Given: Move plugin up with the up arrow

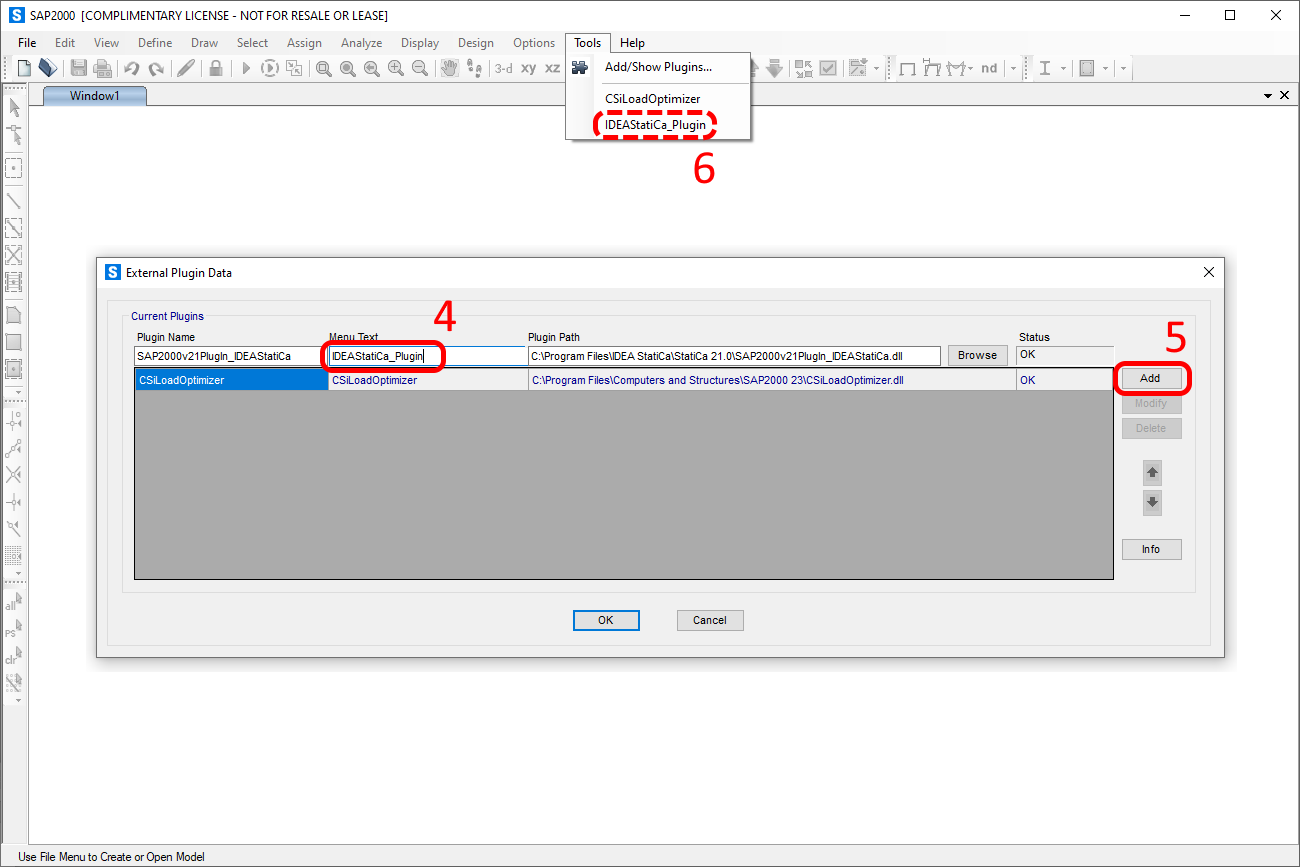Looking at the screenshot, I should pos(1152,473).
